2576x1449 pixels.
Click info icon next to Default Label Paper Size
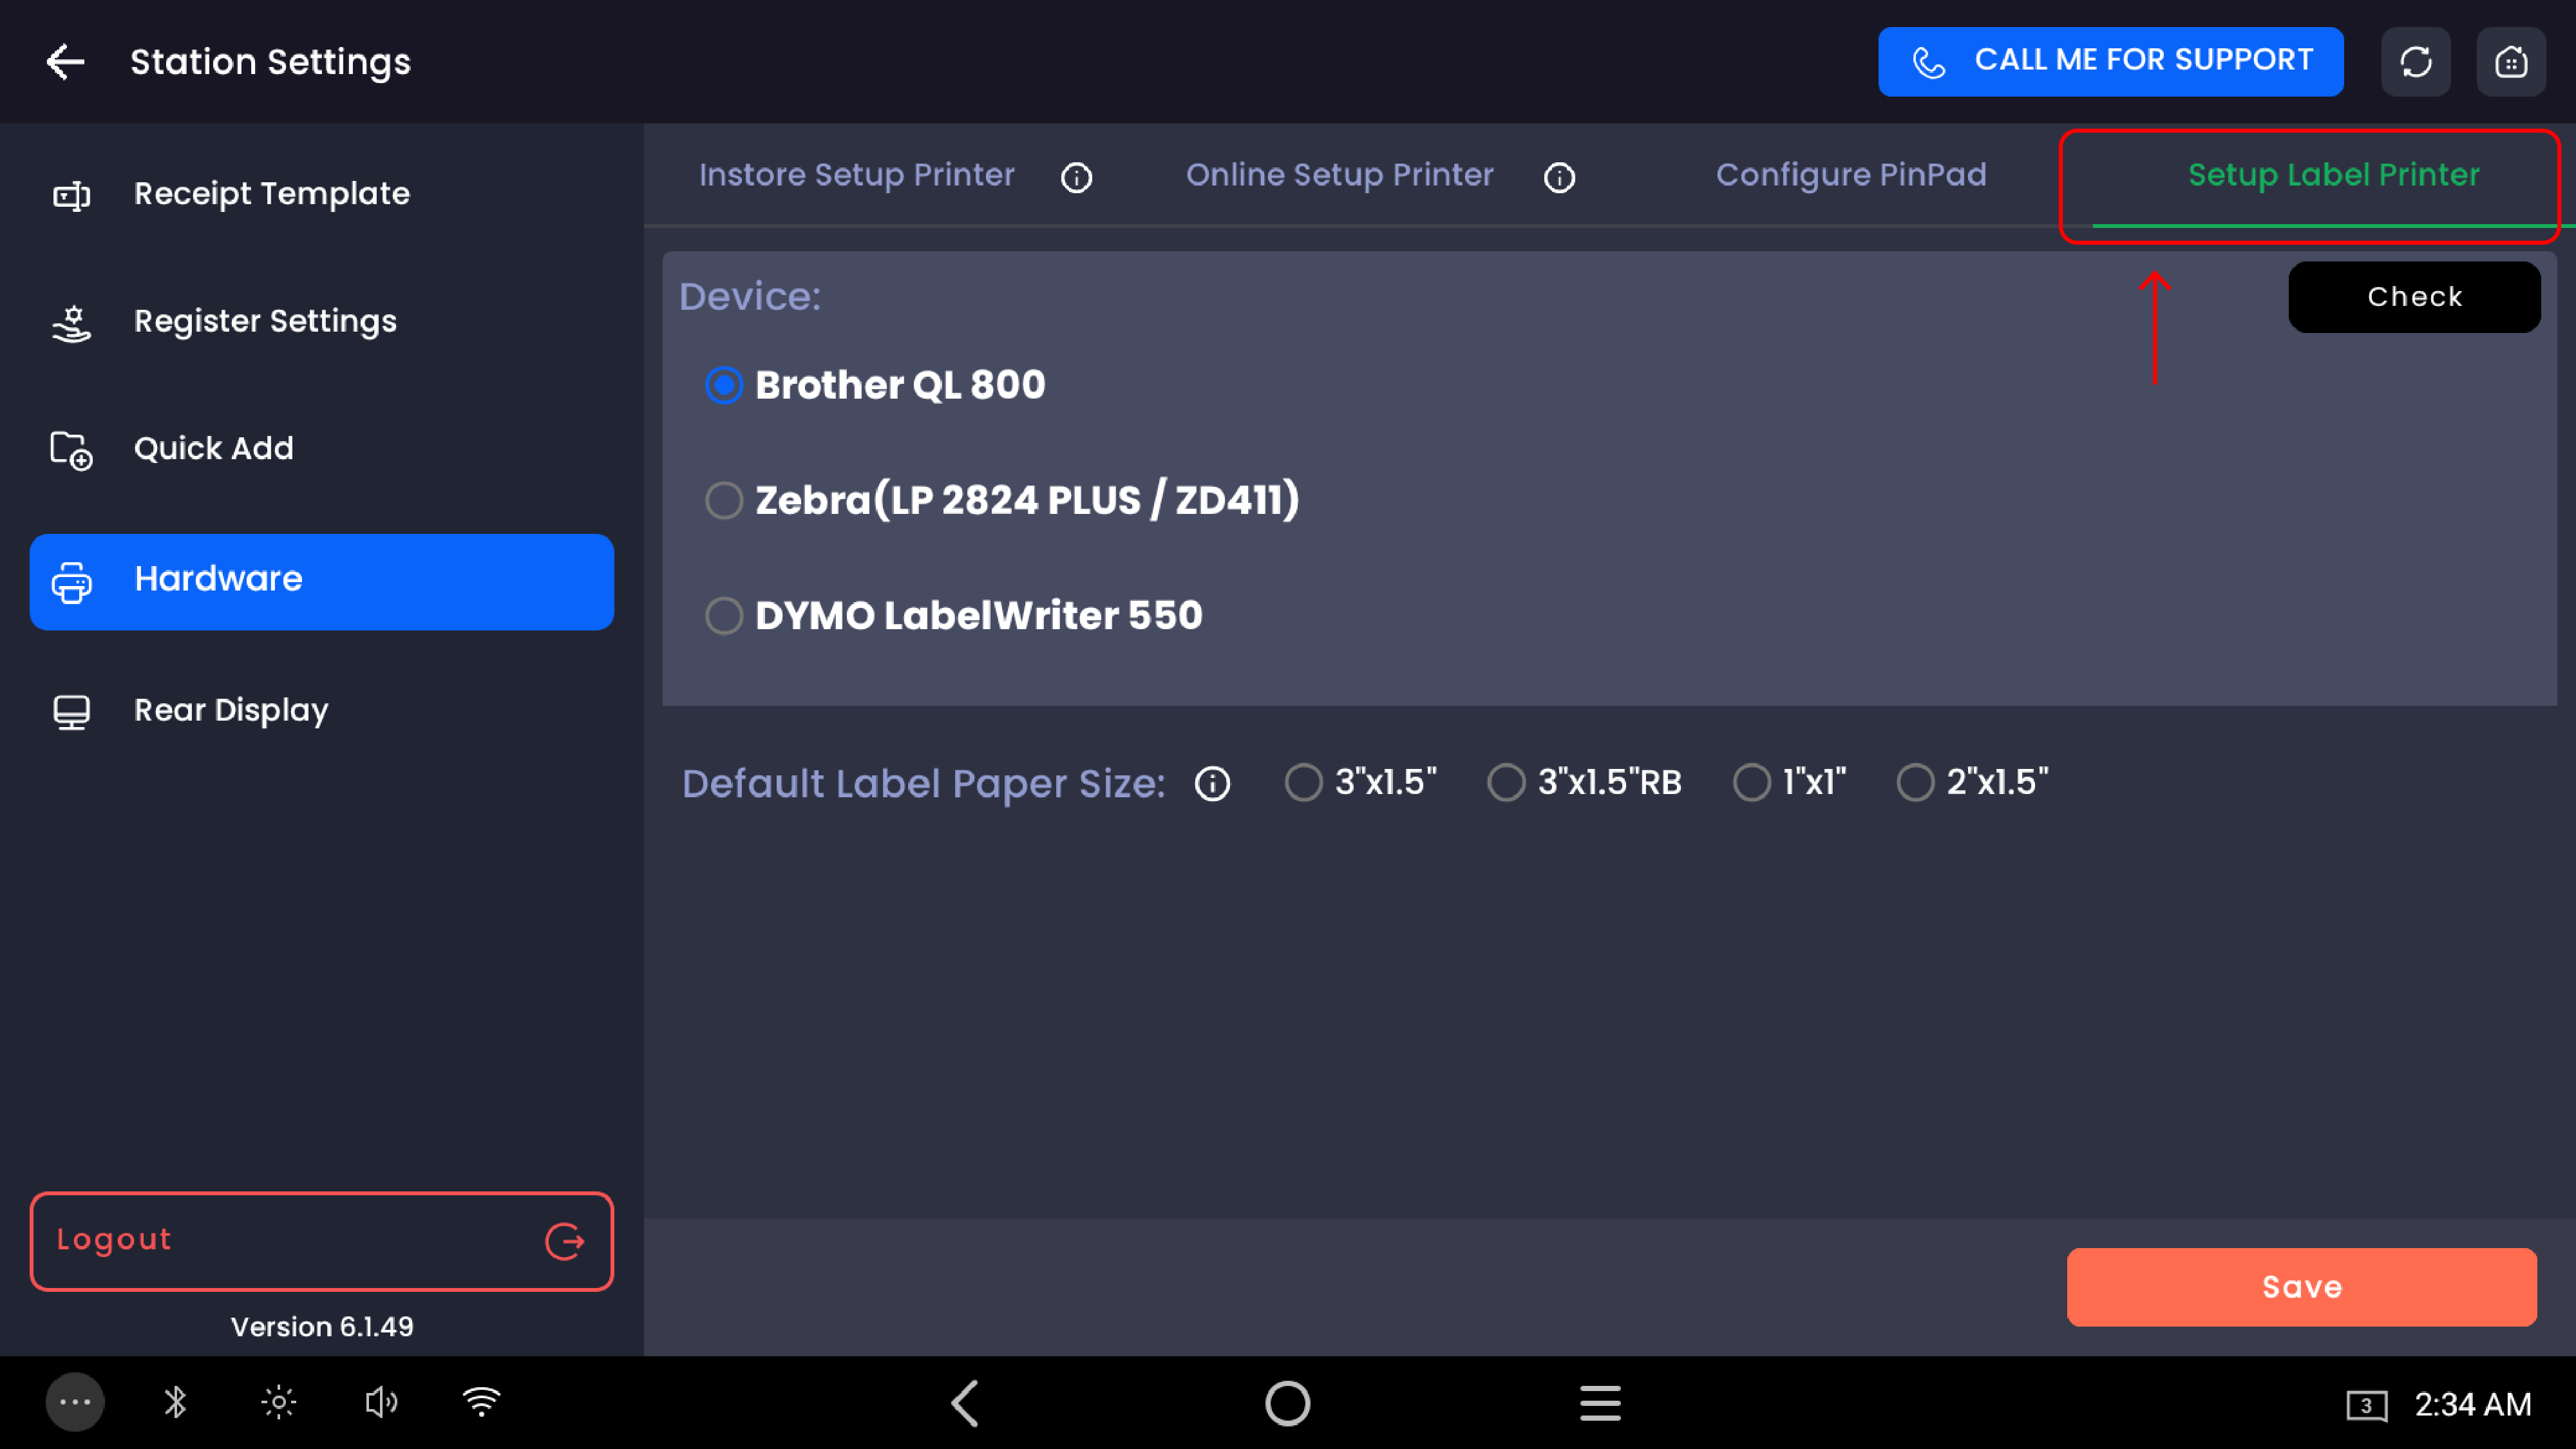click(x=1212, y=783)
